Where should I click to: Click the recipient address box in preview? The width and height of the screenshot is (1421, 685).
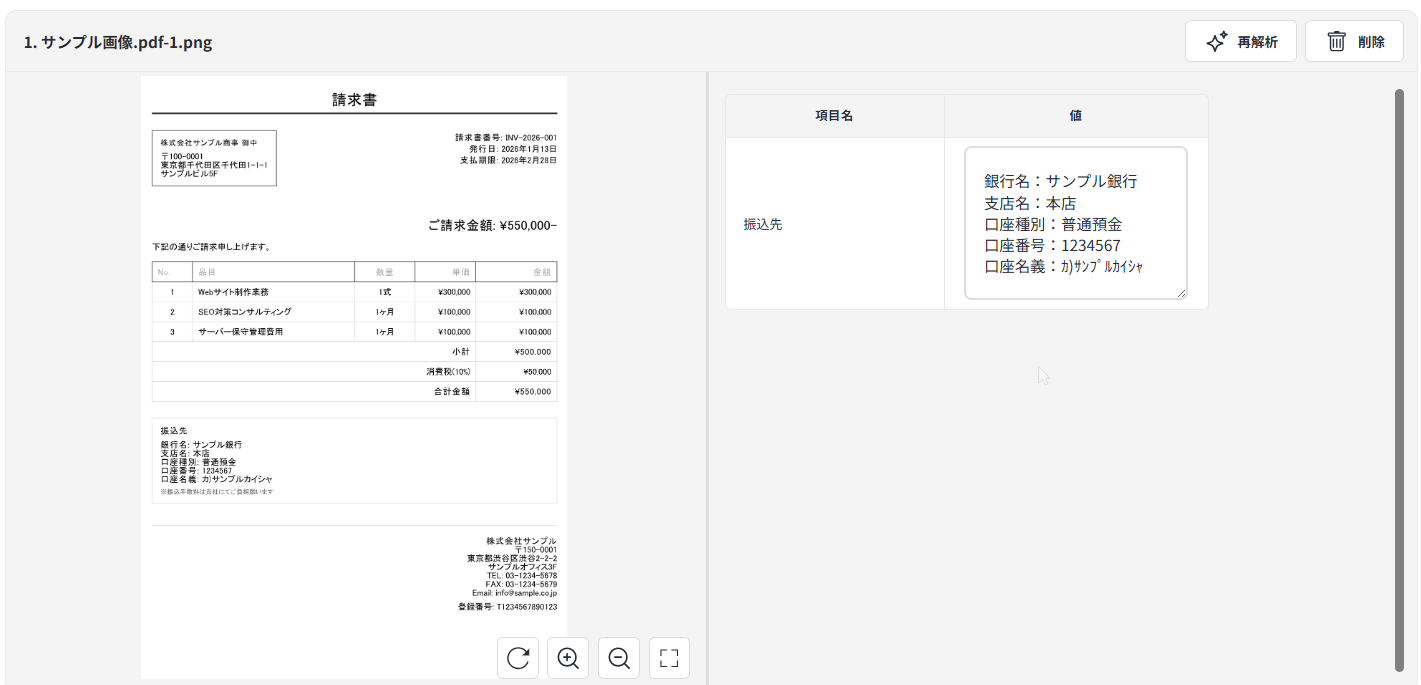(214, 158)
